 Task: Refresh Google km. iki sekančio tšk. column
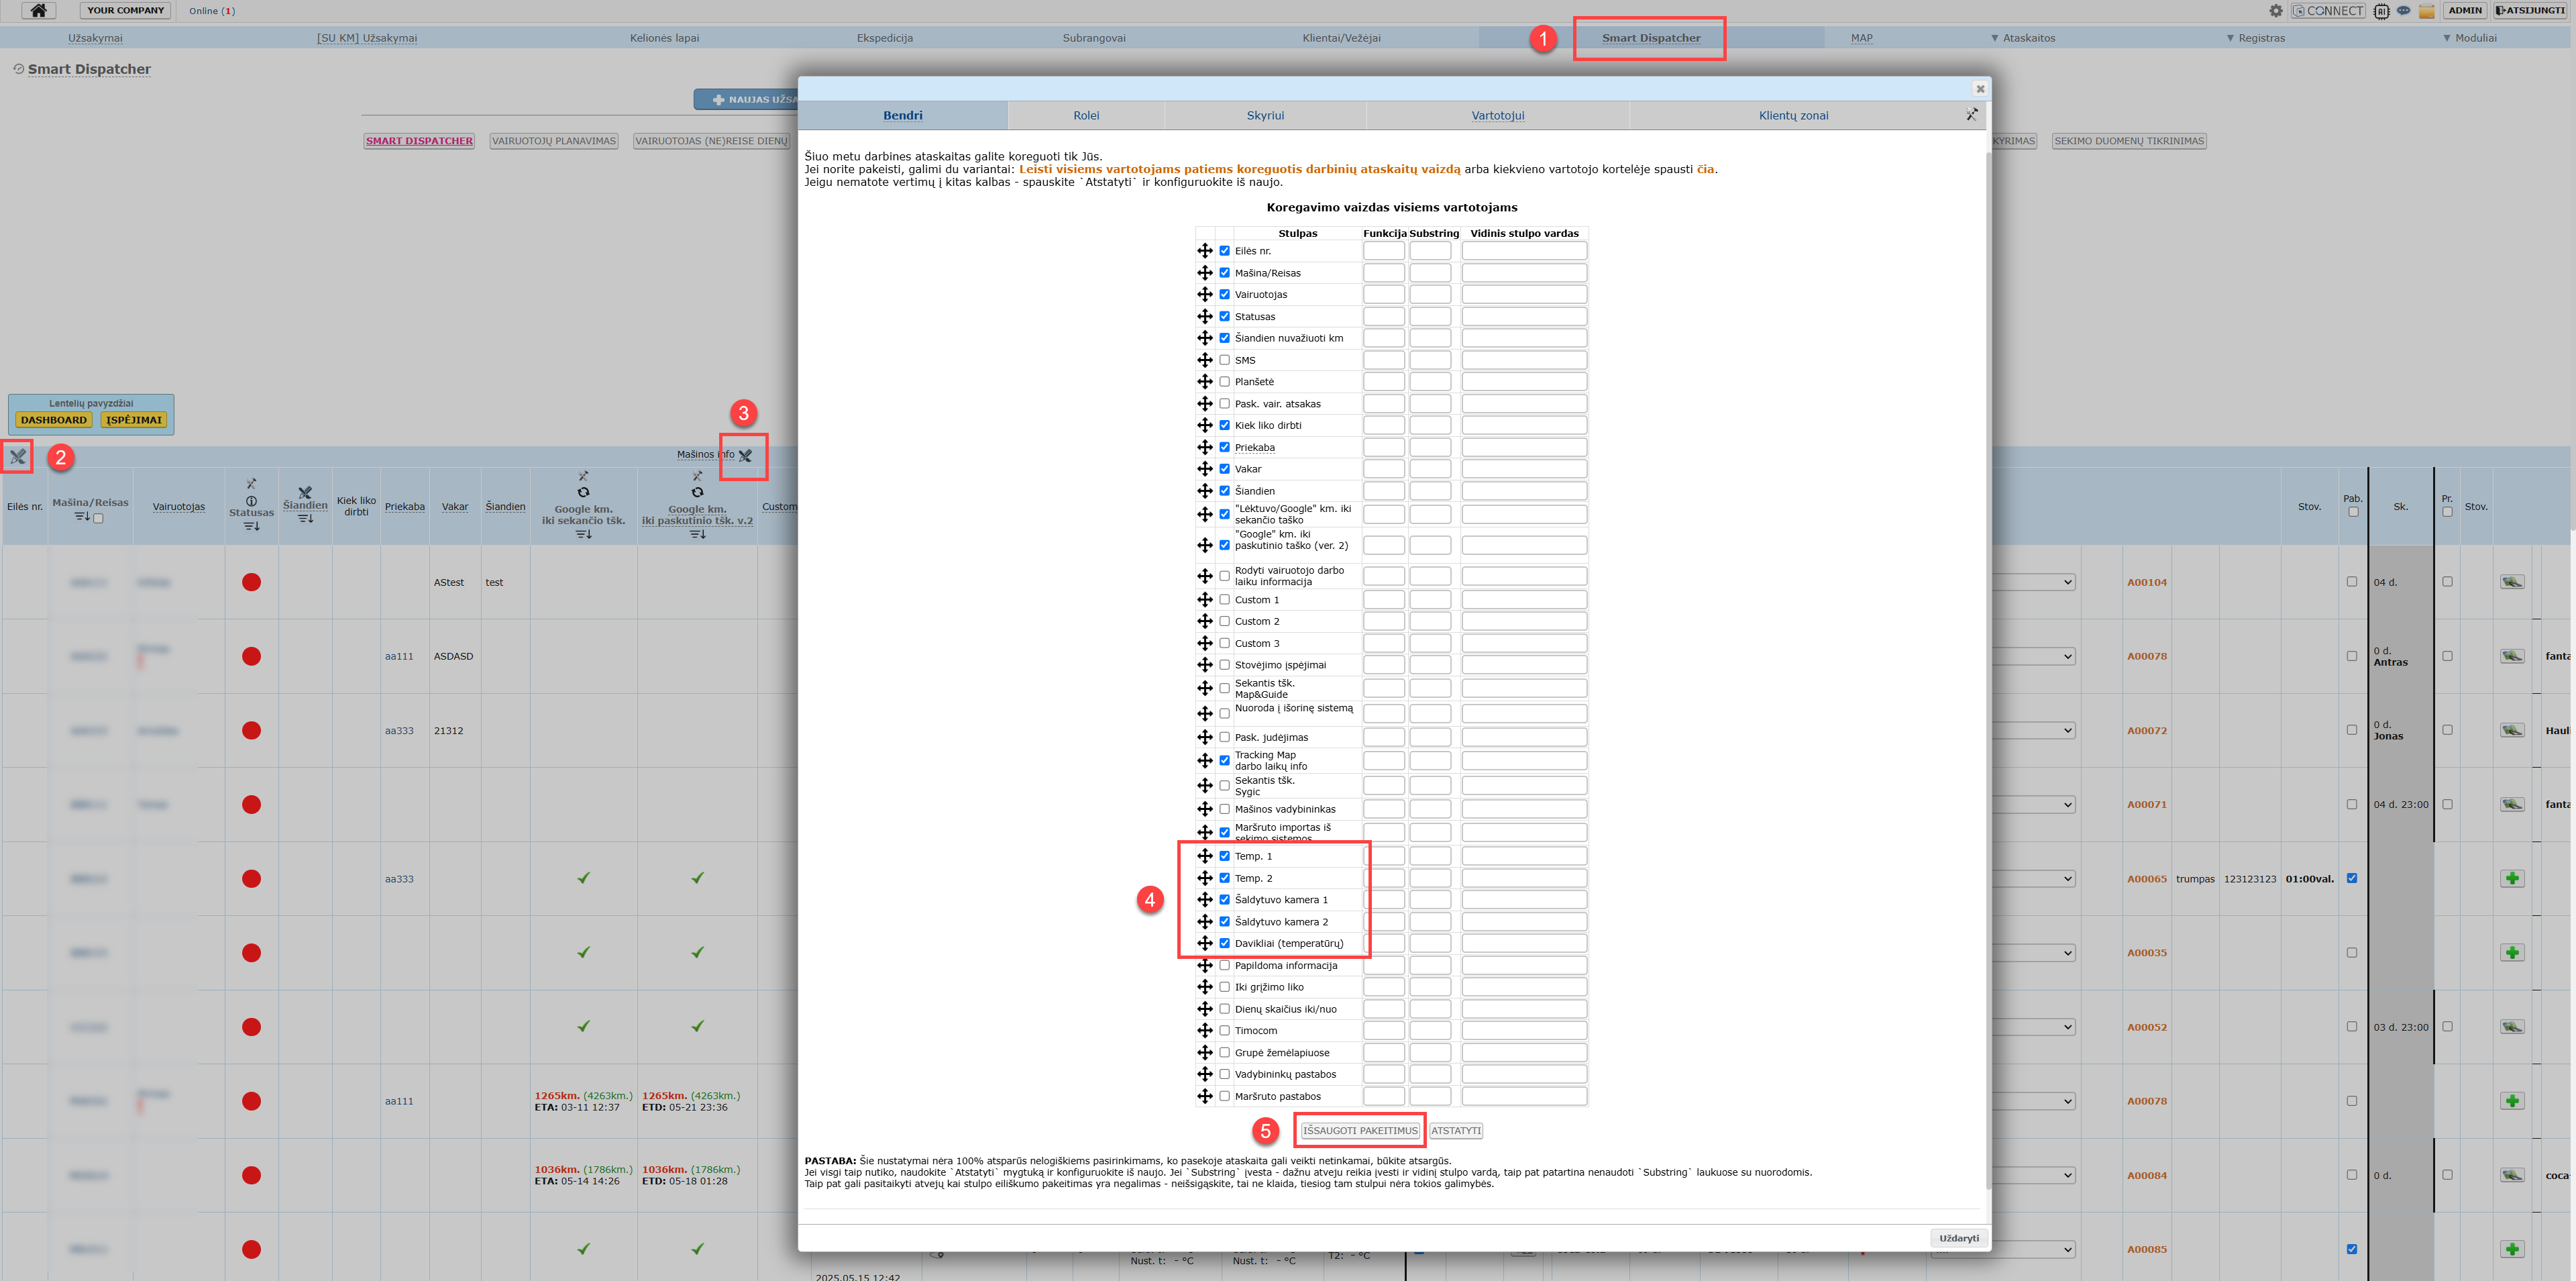[583, 492]
